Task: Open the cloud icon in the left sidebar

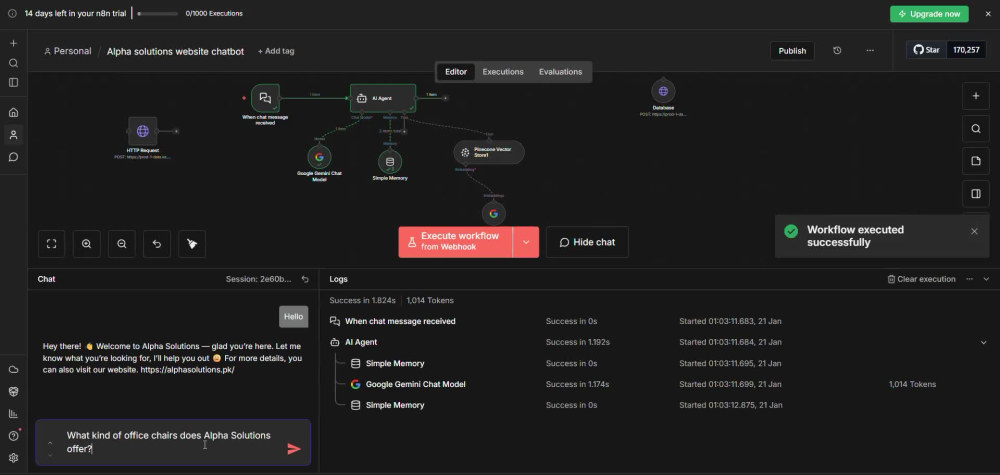Action: pyautogui.click(x=13, y=370)
